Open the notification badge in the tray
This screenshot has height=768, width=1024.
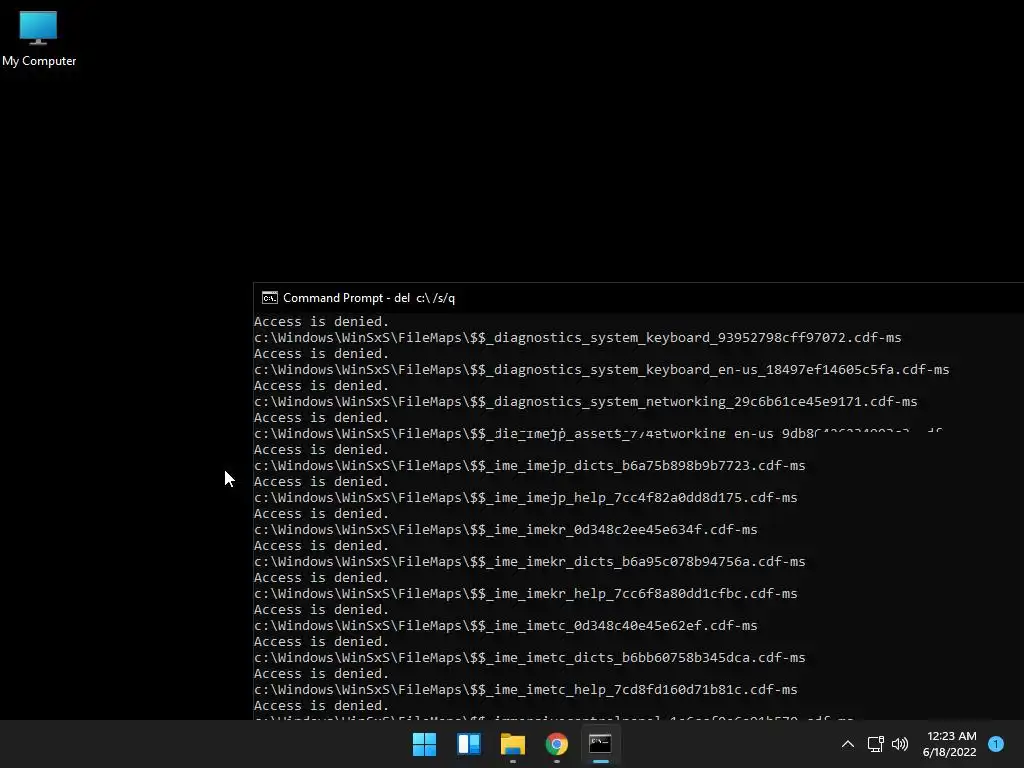point(996,744)
